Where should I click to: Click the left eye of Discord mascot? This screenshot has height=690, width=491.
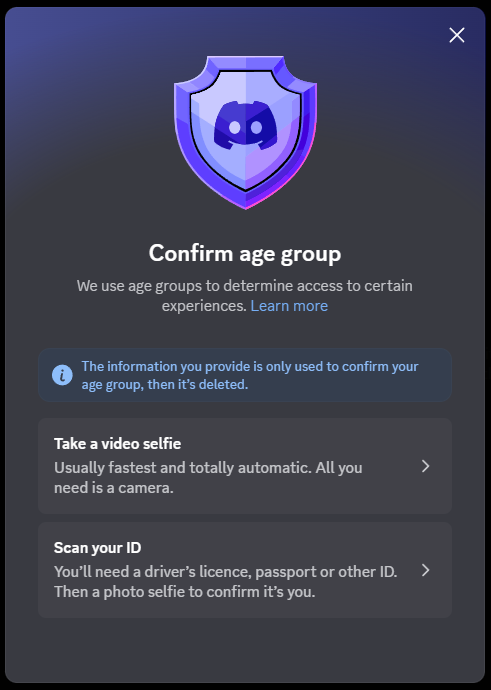pyautogui.click(x=235, y=128)
